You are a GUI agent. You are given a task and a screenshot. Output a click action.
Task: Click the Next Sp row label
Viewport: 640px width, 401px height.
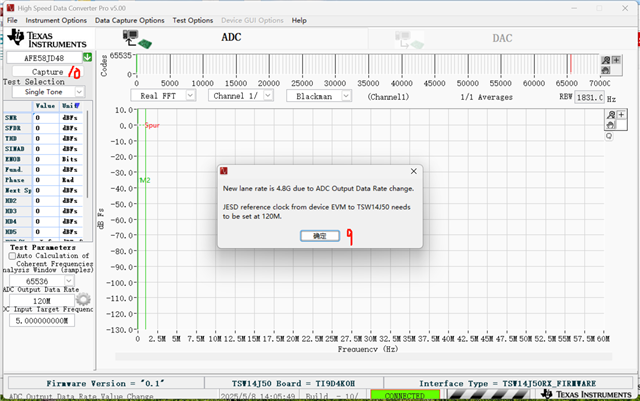(x=18, y=190)
